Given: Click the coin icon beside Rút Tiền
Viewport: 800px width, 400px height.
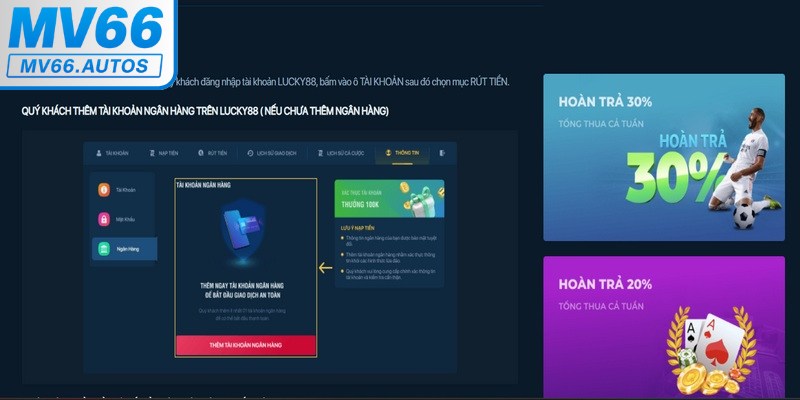Looking at the screenshot, I should pyautogui.click(x=201, y=153).
